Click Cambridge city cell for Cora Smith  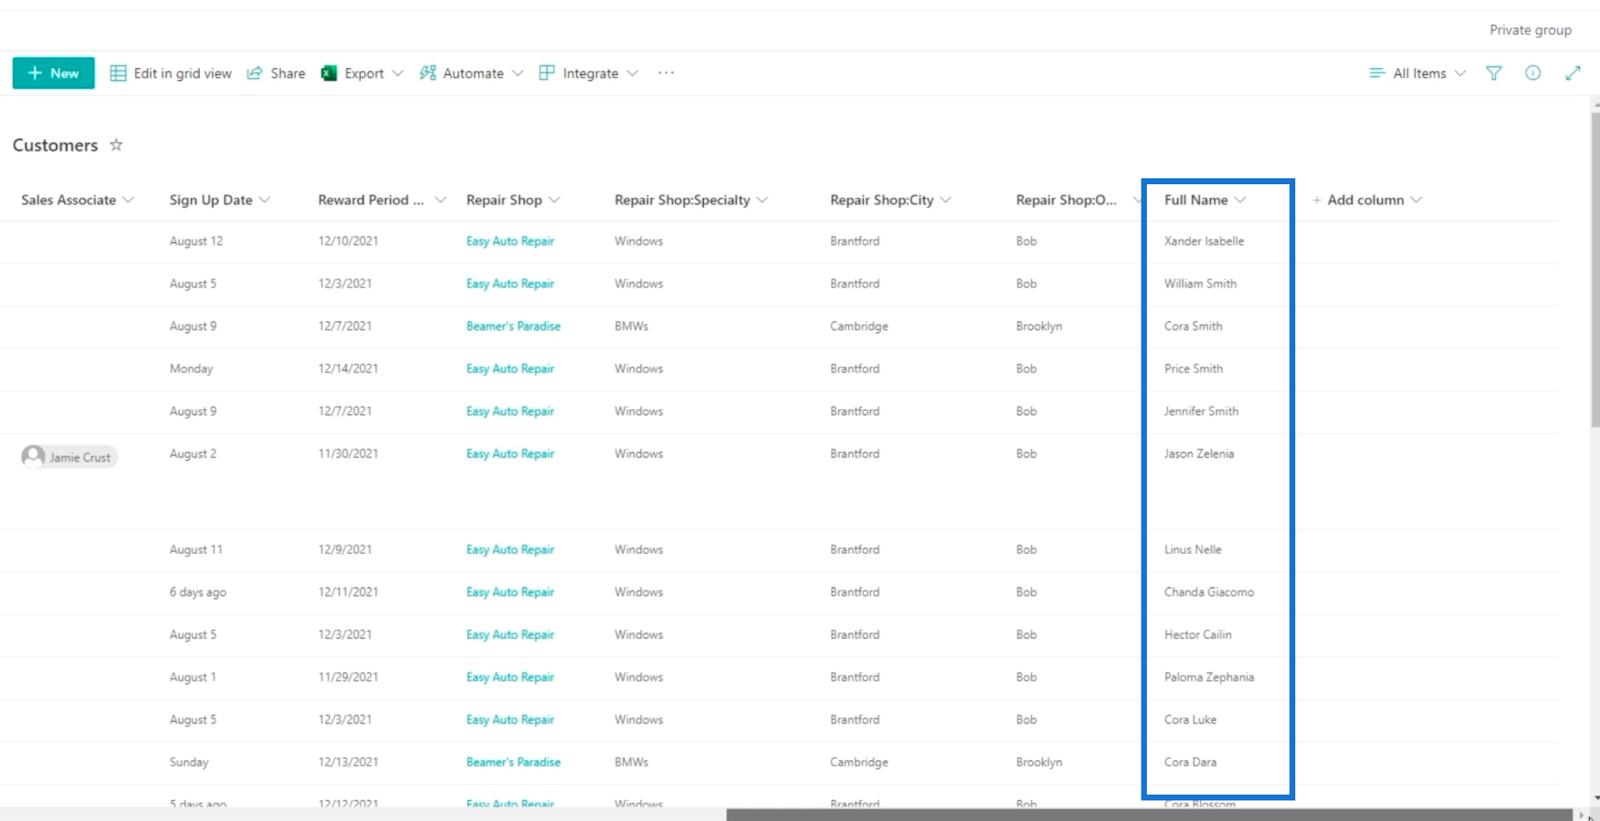pos(859,326)
